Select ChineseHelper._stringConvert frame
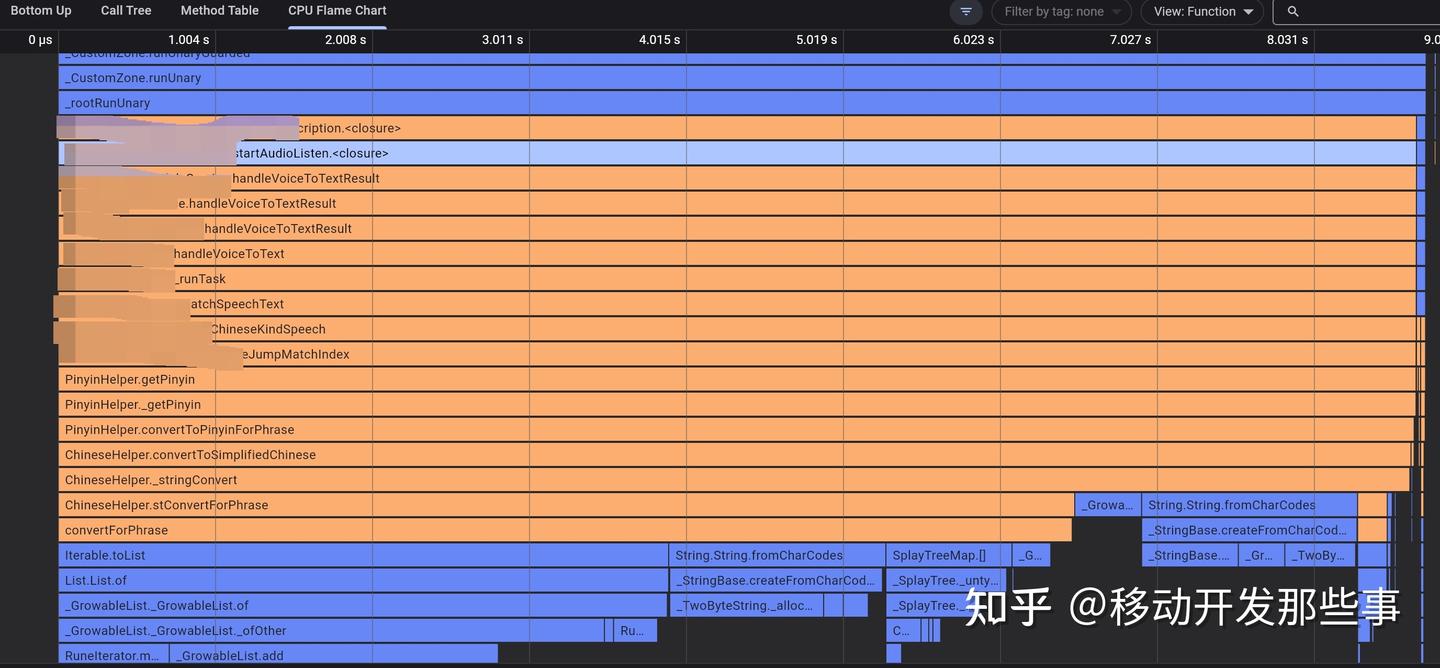This screenshot has height=668, width=1440. click(734, 480)
